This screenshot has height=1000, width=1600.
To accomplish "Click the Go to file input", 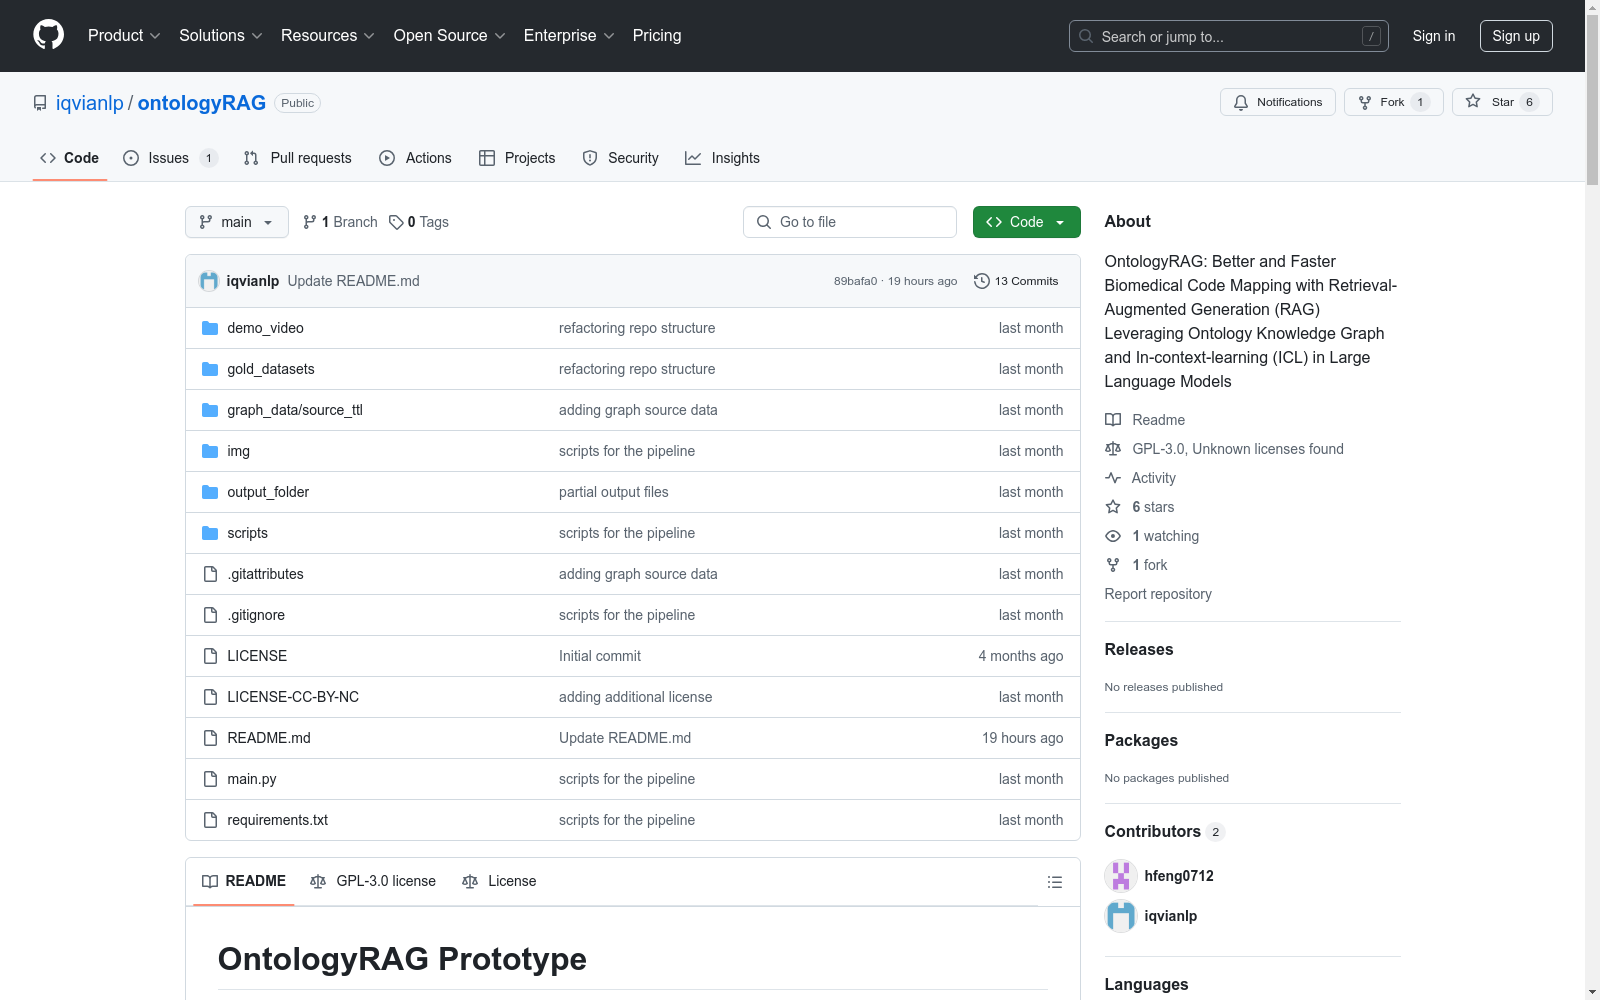I will click(x=850, y=222).
